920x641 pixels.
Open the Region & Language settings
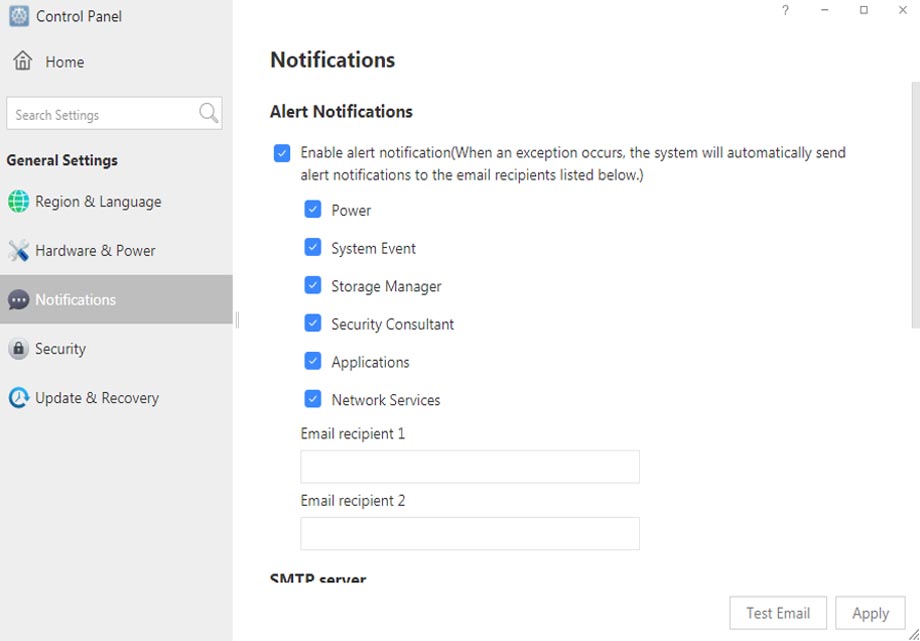pyautogui.click(x=116, y=201)
